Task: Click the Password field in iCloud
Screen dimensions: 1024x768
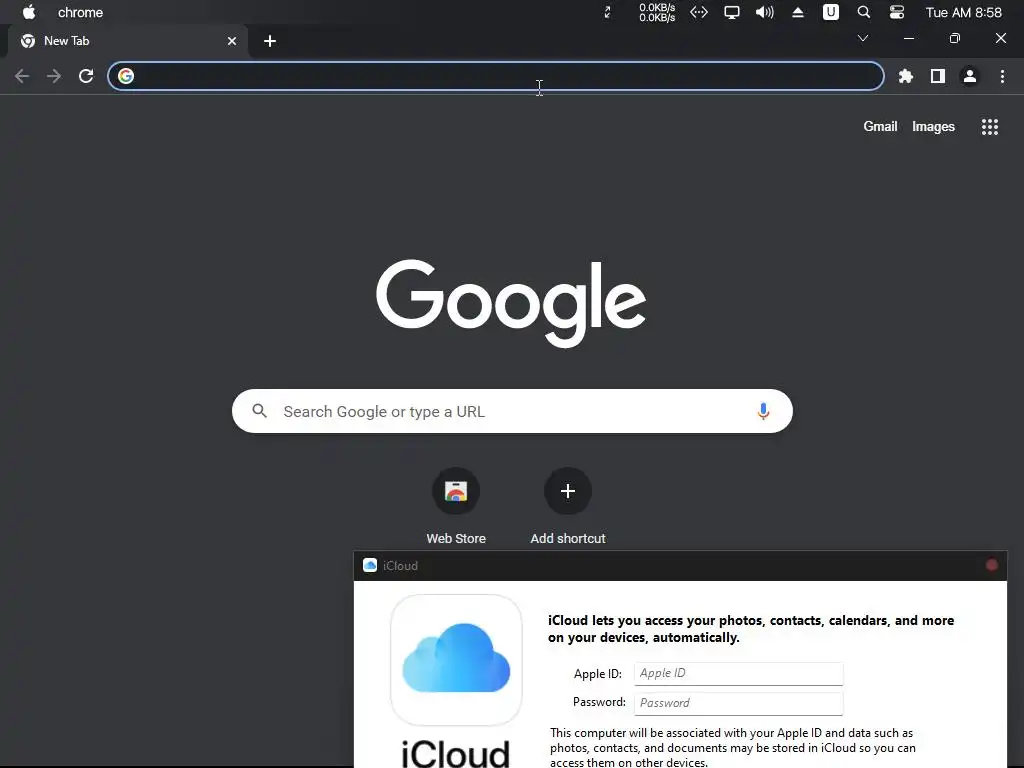Action: (739, 703)
